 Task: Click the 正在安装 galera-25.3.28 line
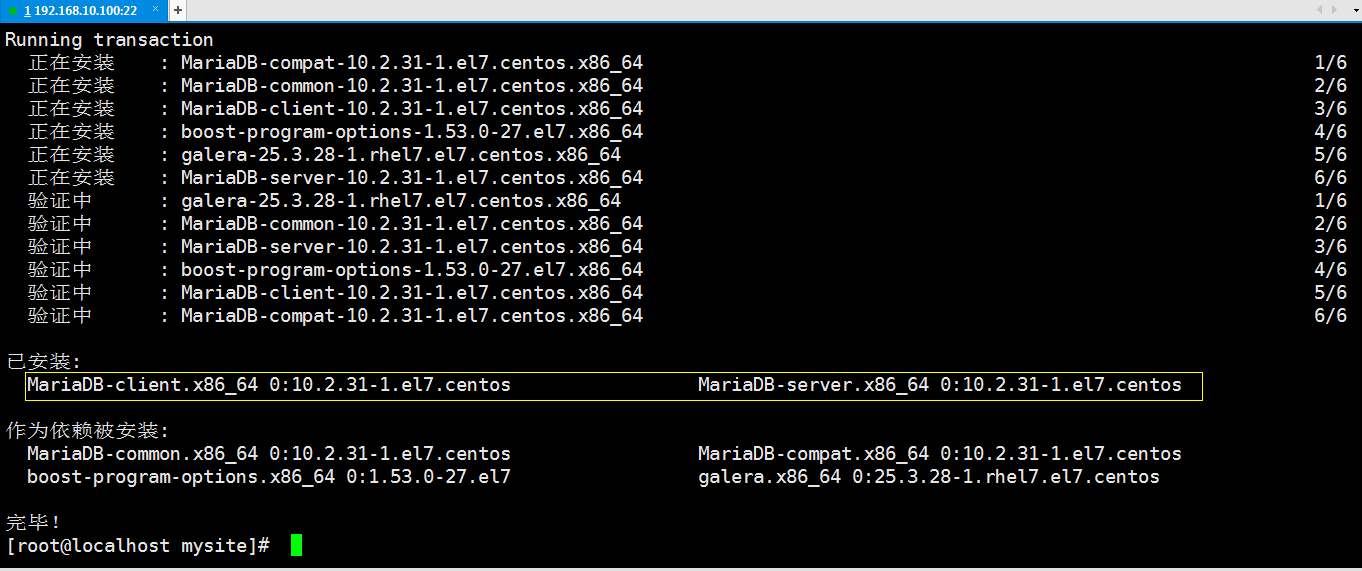[x=688, y=155]
